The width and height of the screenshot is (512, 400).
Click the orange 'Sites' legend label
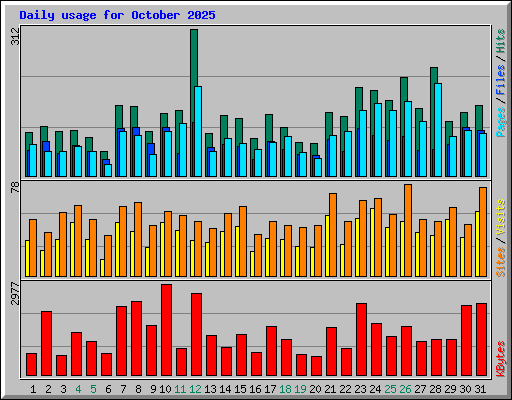coord(501,262)
